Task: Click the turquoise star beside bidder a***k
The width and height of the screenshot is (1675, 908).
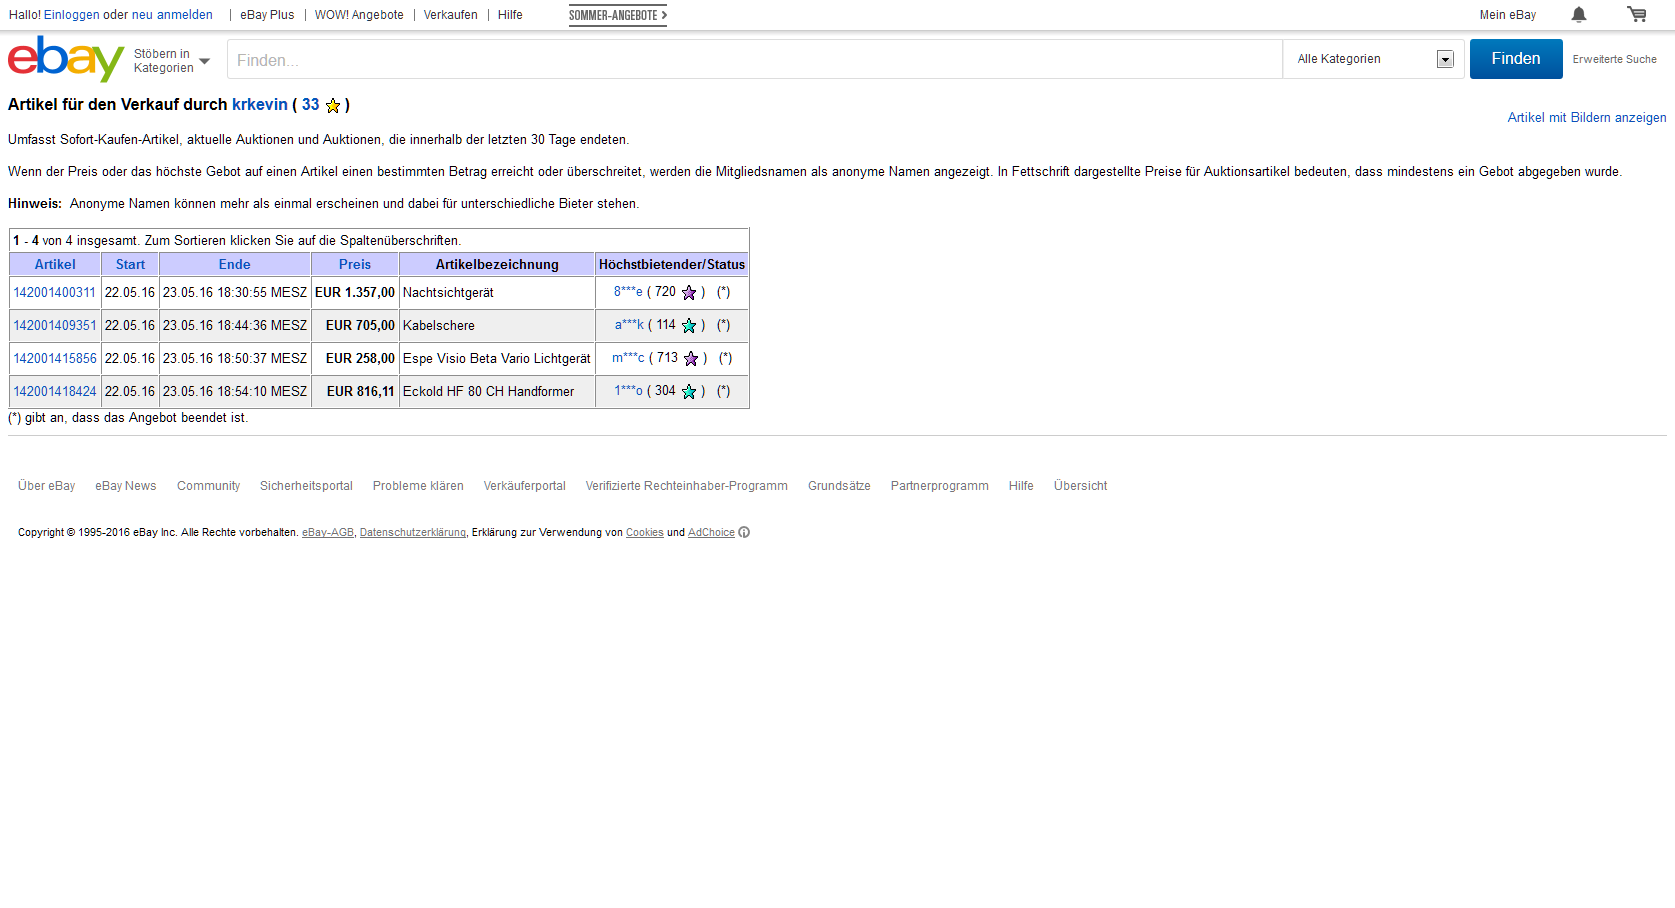Action: point(689,326)
